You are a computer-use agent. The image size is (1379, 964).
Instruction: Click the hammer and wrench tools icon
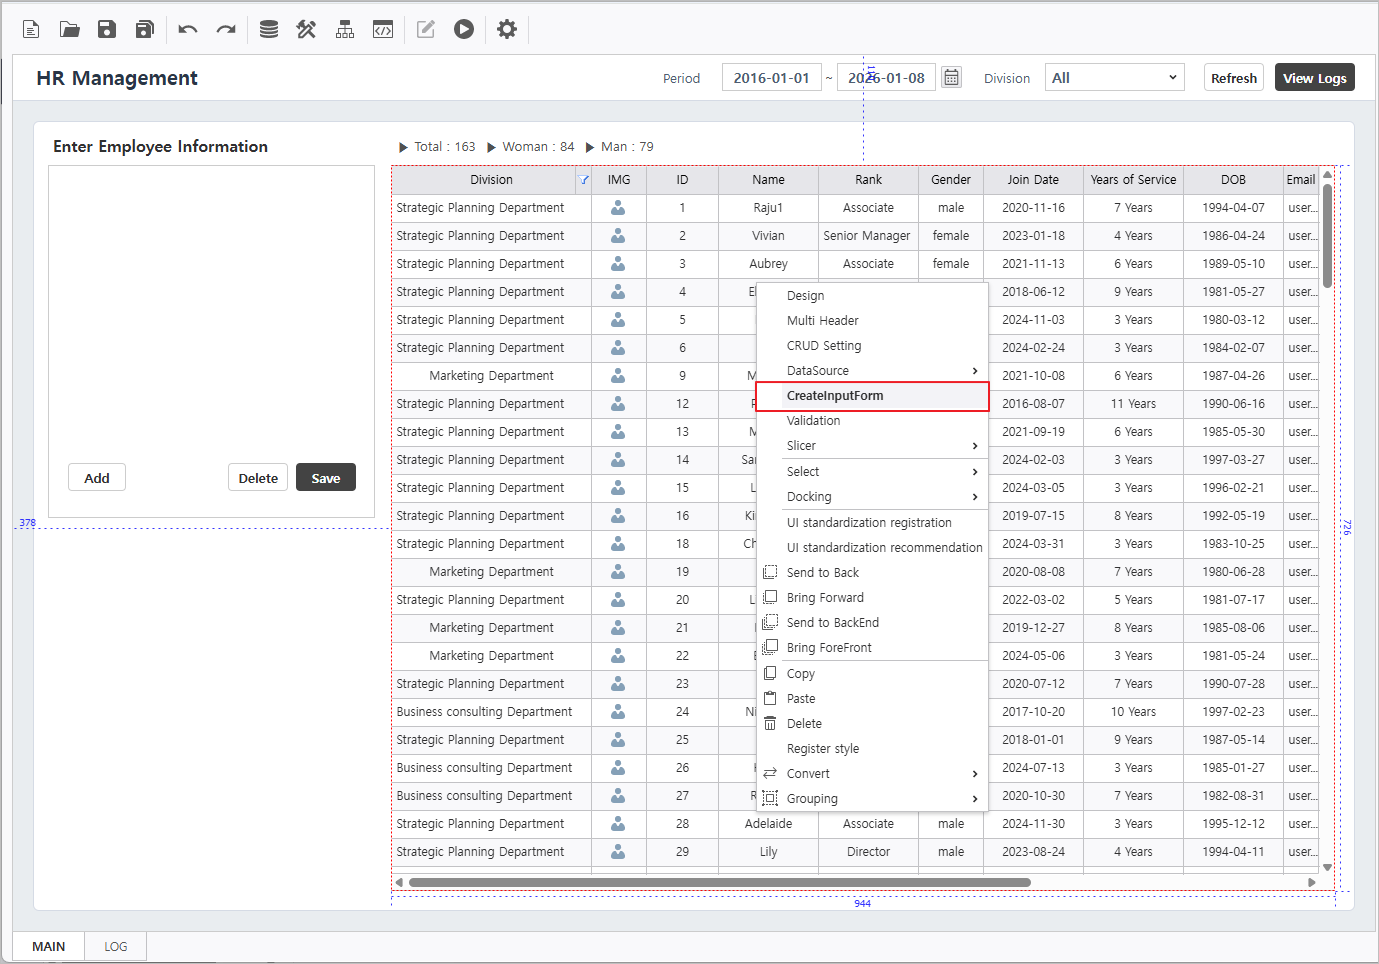coord(306,29)
